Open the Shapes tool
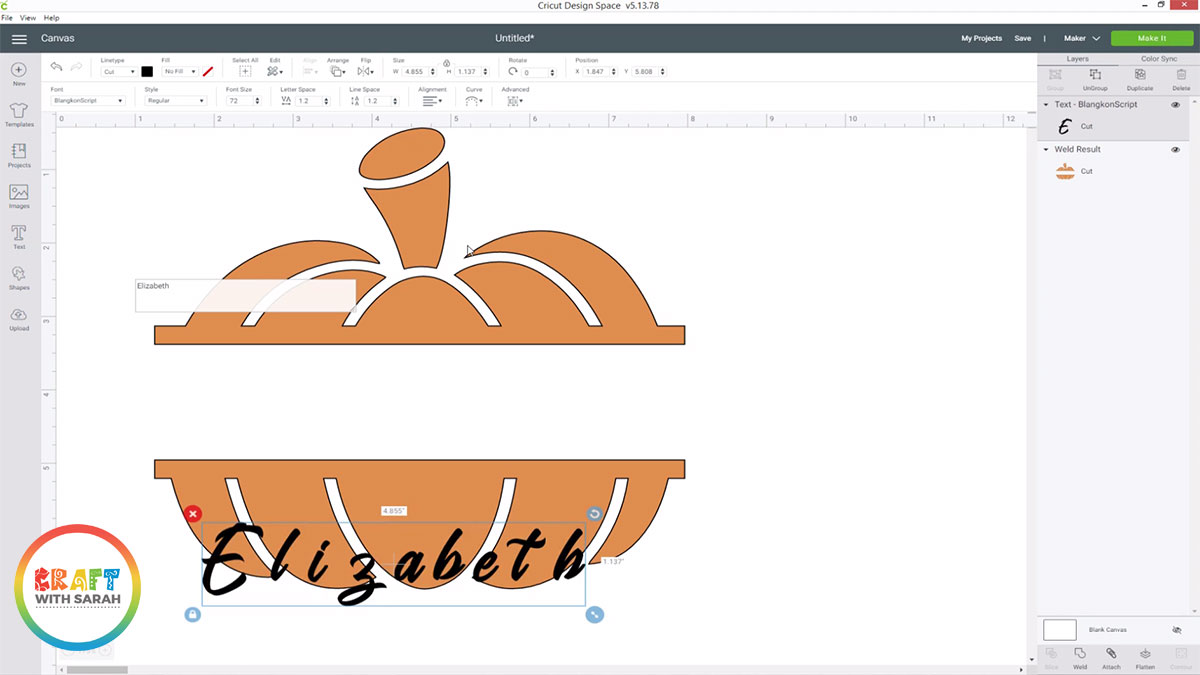Image resolution: width=1200 pixels, height=675 pixels. pos(18,276)
